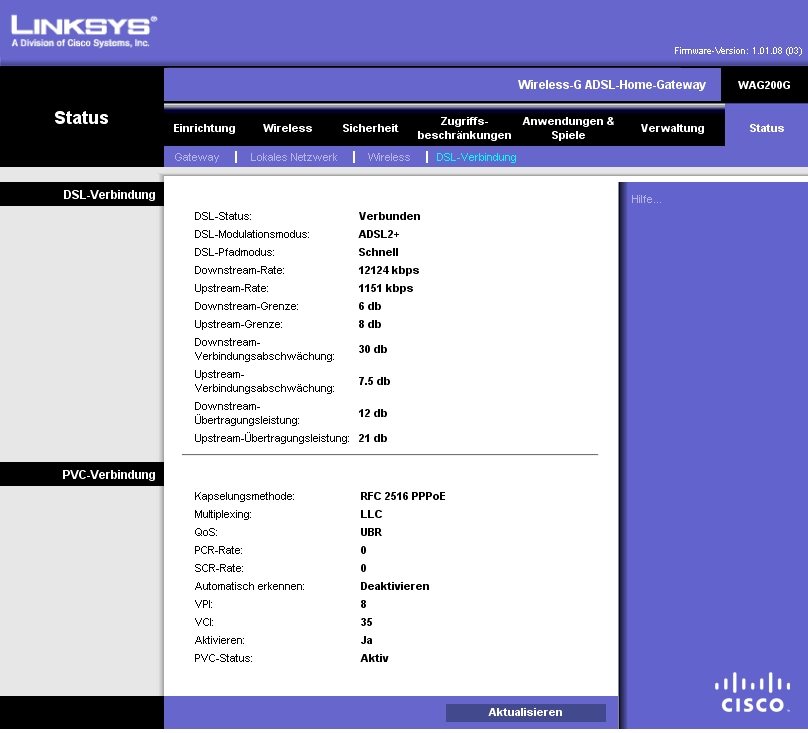Open the Anwendungen & Spiele tab
Screen dimensions: 808x733
(568, 128)
